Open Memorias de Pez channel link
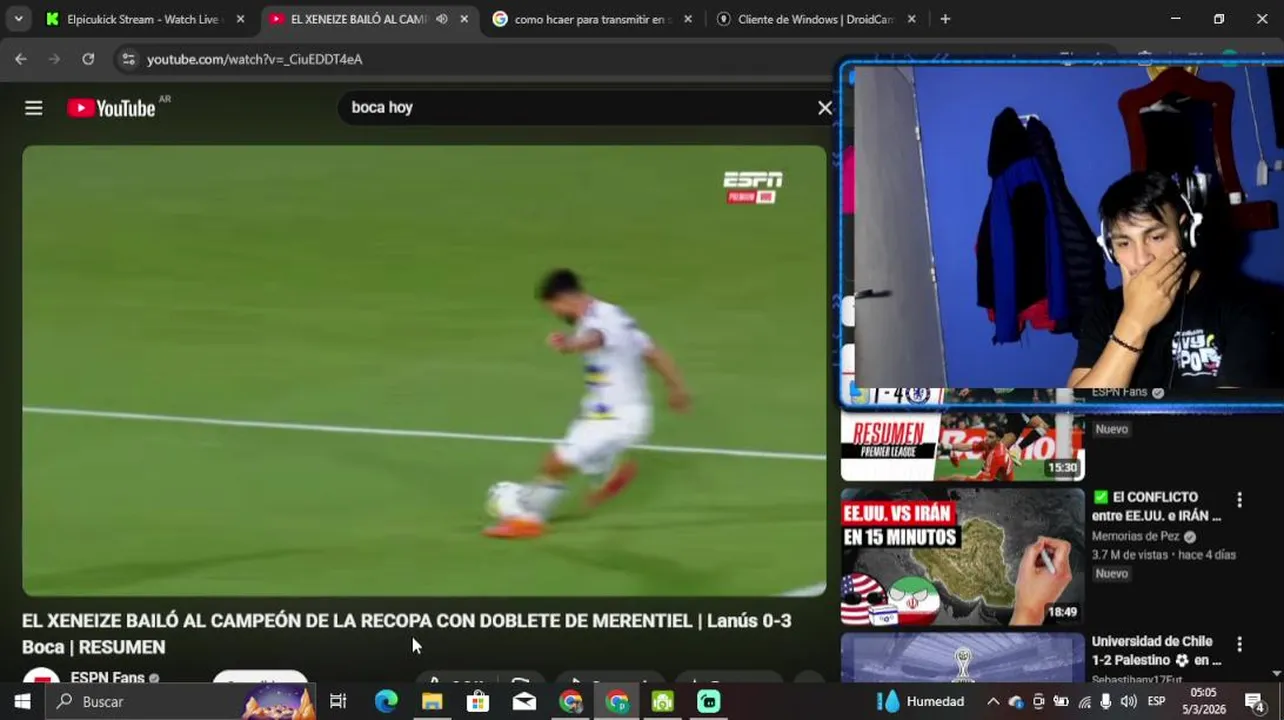The width and height of the screenshot is (1284, 720). coord(1135,536)
